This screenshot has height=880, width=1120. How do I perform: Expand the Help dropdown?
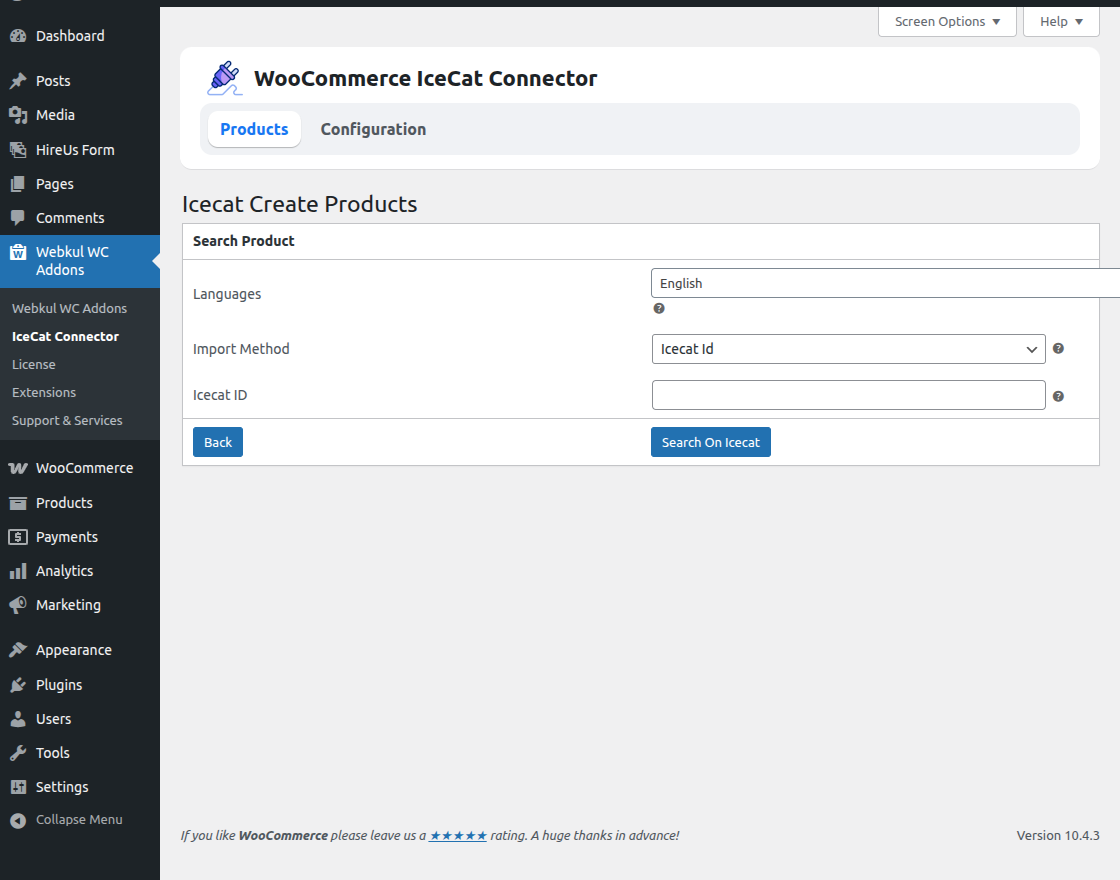1060,21
